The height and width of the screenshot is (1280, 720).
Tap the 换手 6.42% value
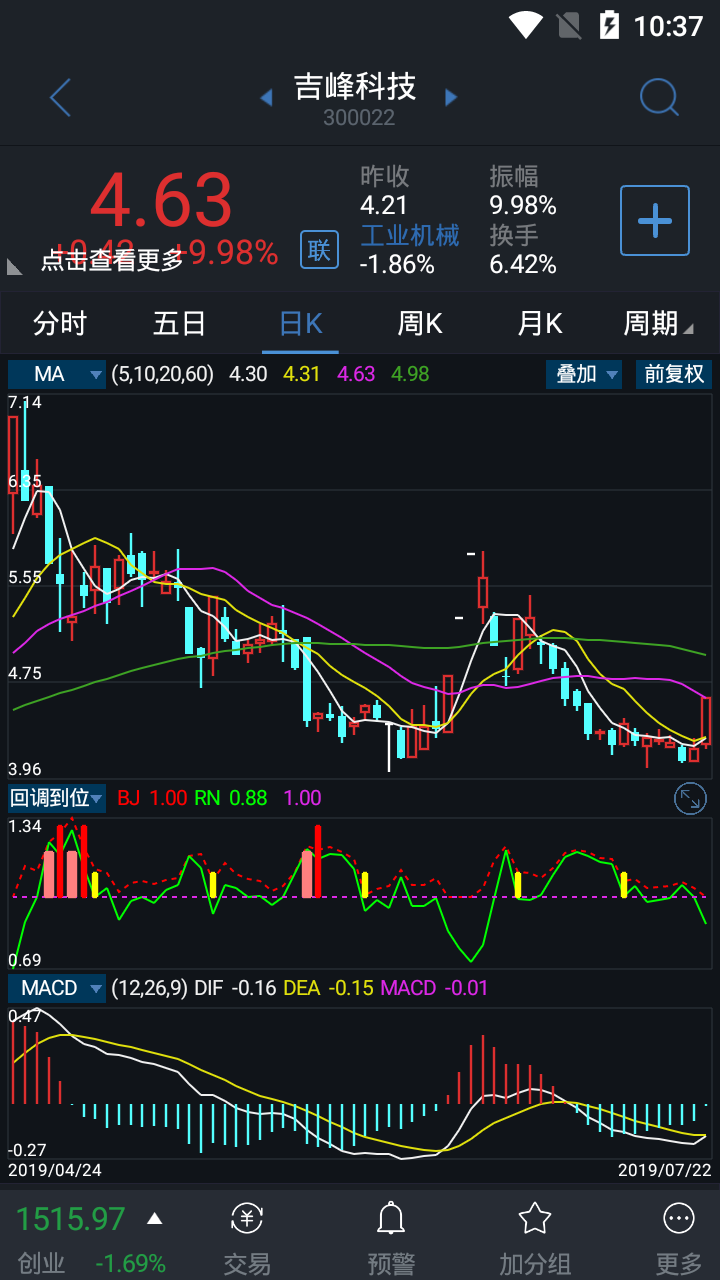pos(523,264)
